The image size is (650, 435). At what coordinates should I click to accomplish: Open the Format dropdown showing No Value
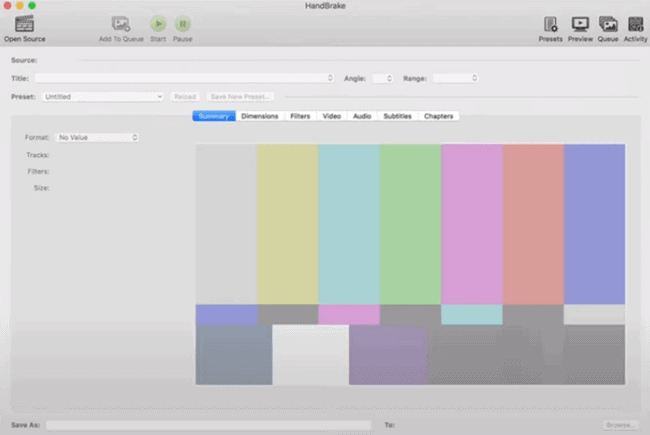click(x=97, y=137)
